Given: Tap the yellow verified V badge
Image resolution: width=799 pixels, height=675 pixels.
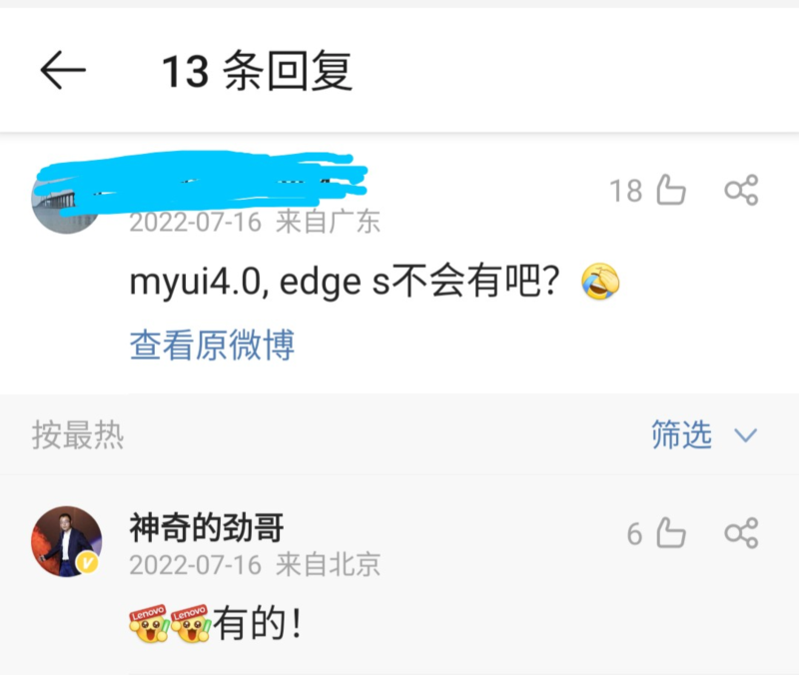Looking at the screenshot, I should click(x=88, y=563).
